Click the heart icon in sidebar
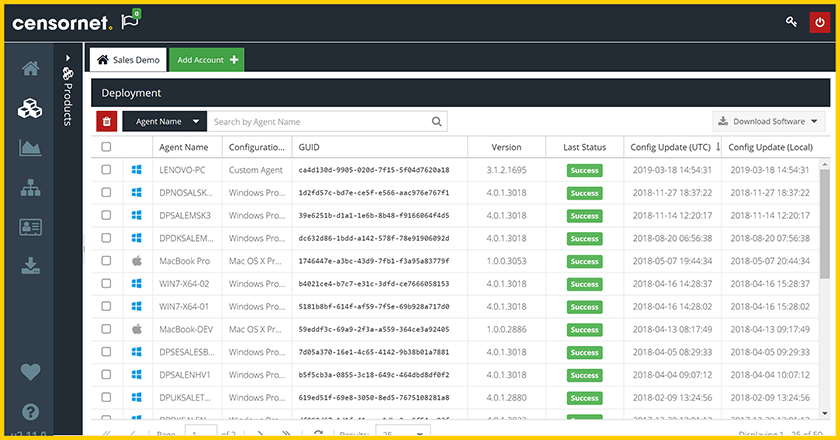Screen dimensions: 840x440 (x=30, y=371)
